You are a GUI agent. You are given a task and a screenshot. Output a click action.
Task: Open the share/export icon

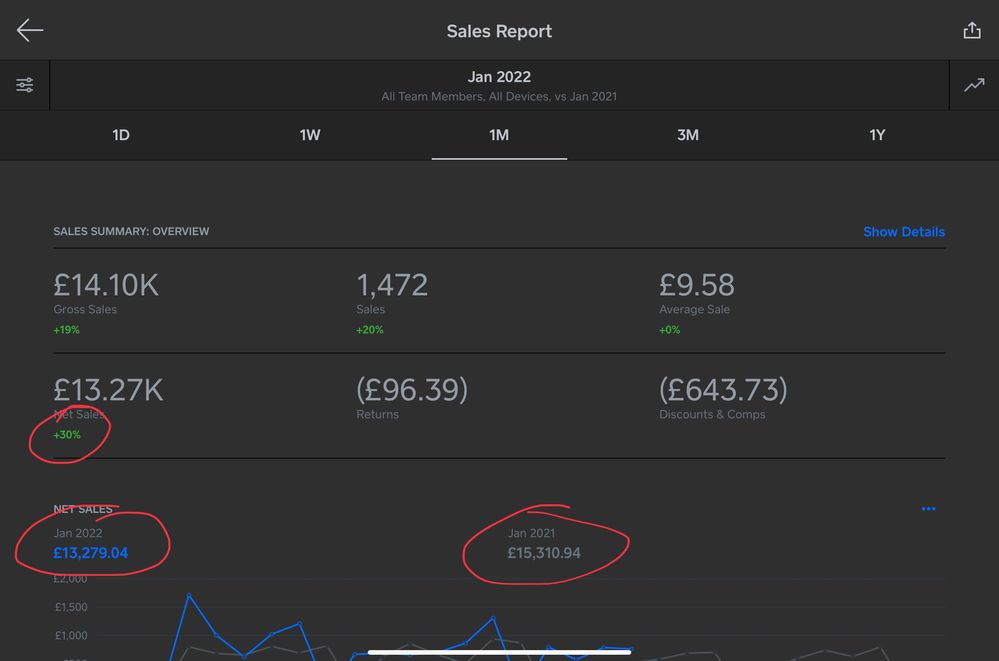pyautogui.click(x=971, y=31)
